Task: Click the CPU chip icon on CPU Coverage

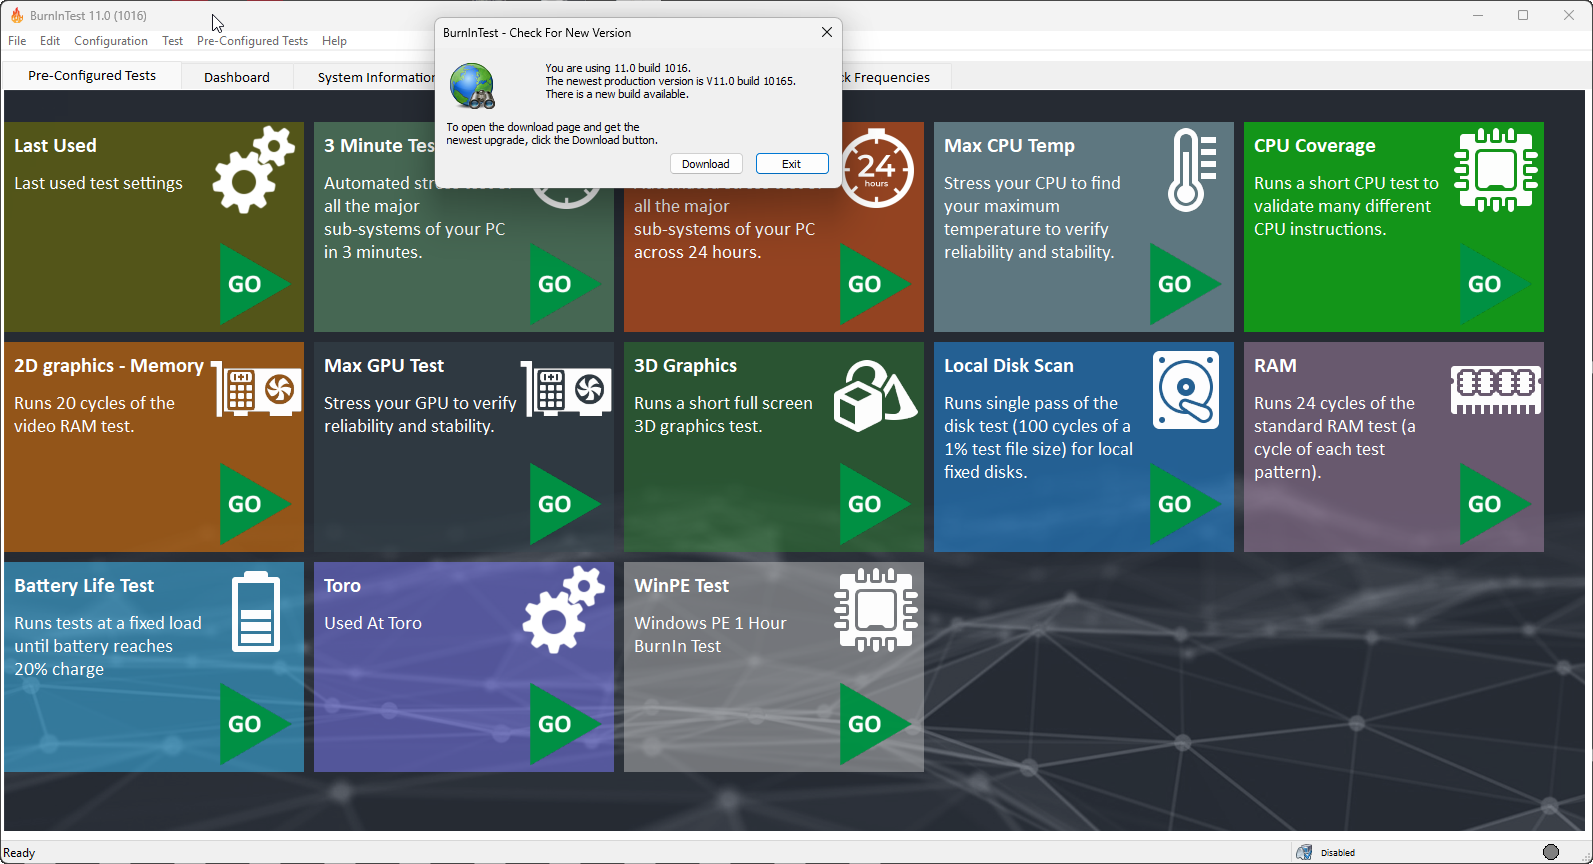Action: click(1496, 169)
